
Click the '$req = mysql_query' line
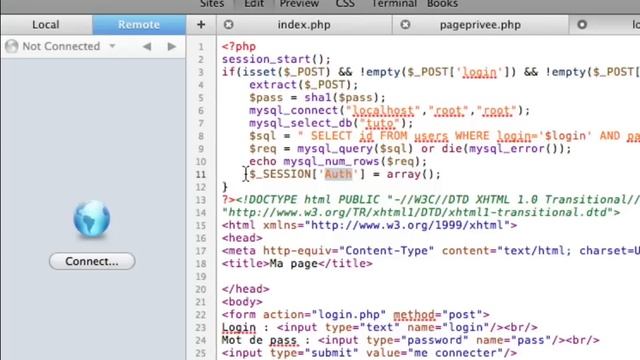pos(410,149)
